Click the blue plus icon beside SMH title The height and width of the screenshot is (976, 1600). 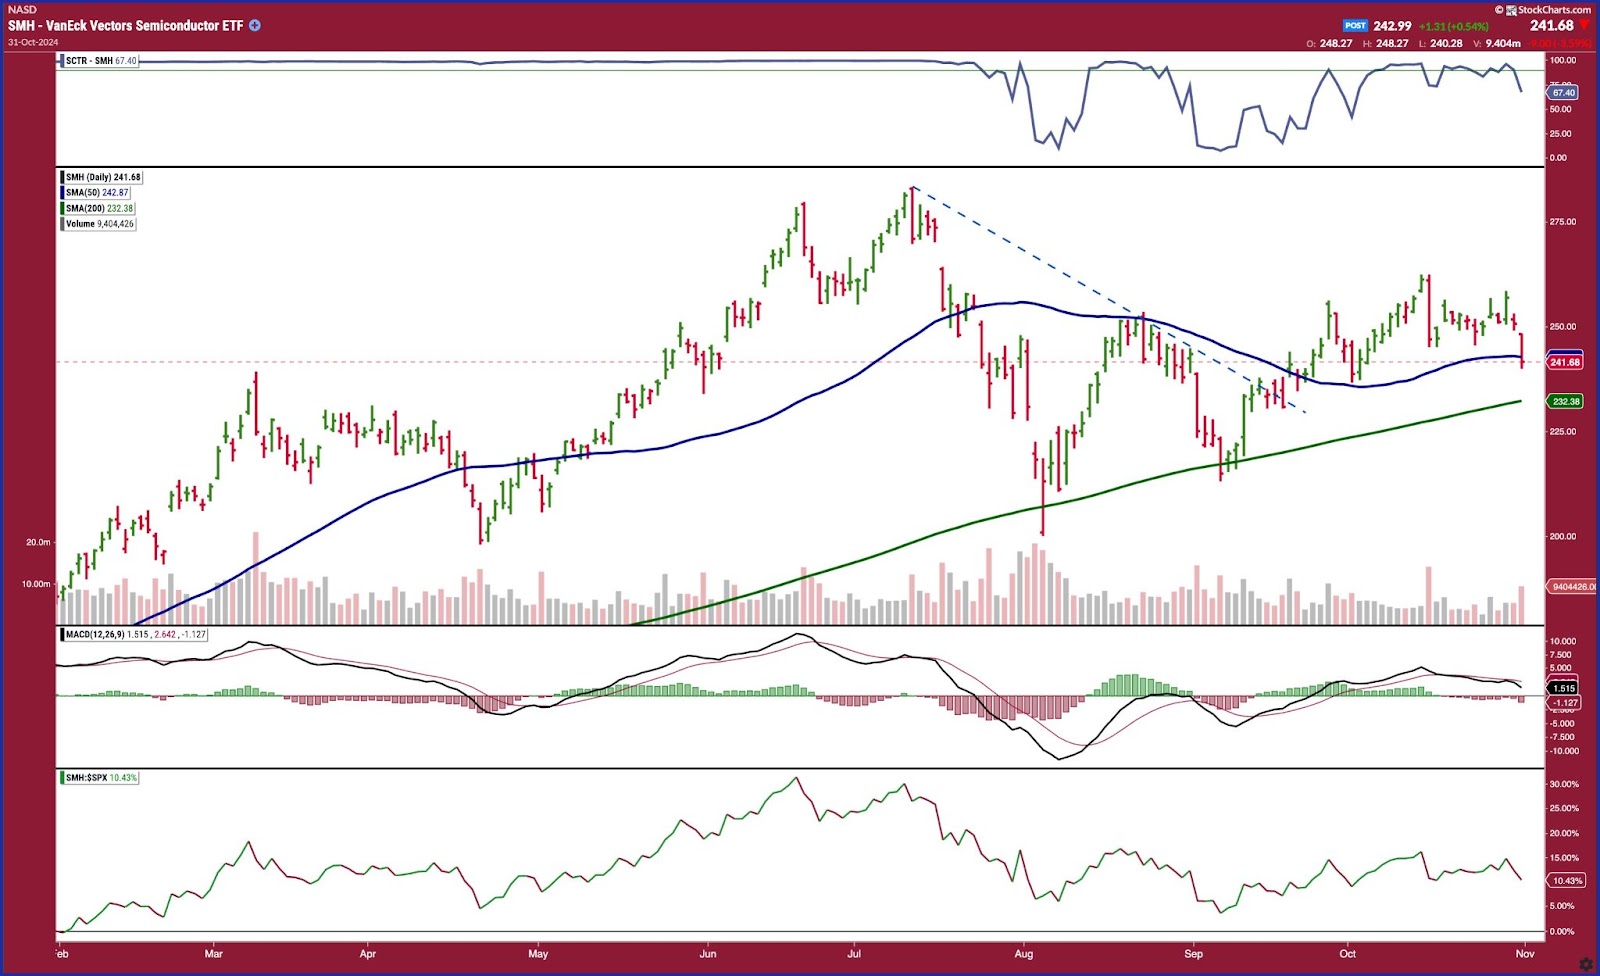pyautogui.click(x=255, y=25)
